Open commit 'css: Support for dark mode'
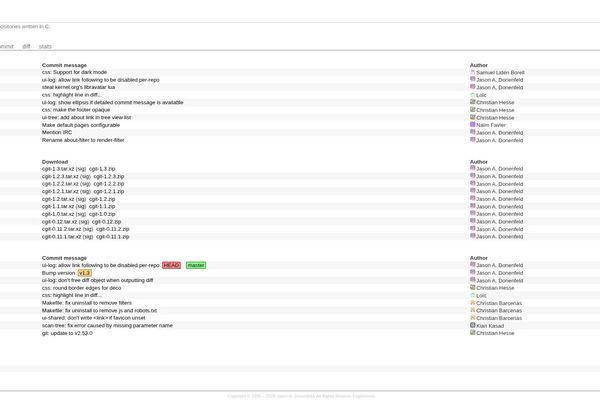Screen dimensions: 600x400 [x=74, y=72]
